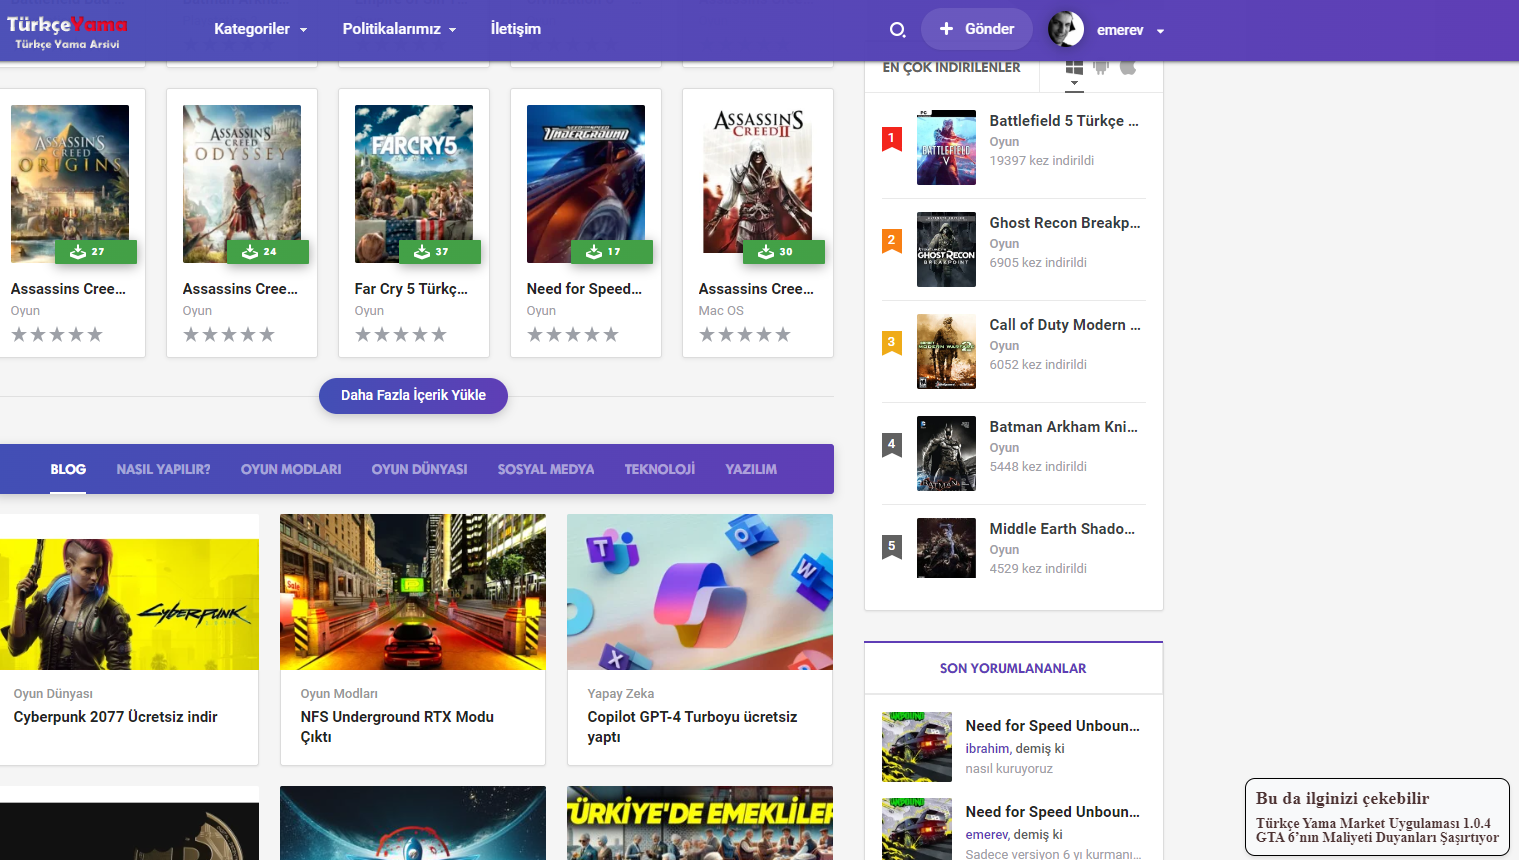Click rank 3 ribbon beside Call of Duty
This screenshot has height=860, width=1519.
[x=892, y=343]
